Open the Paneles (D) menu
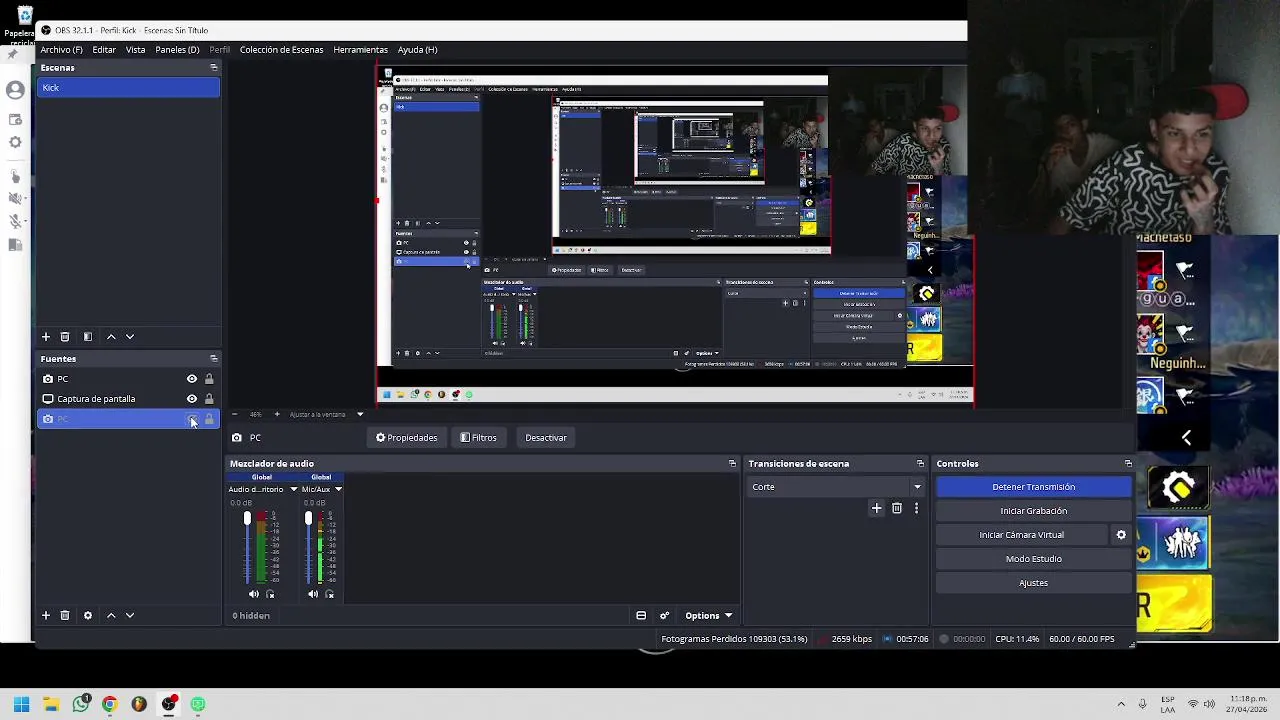 point(177,50)
